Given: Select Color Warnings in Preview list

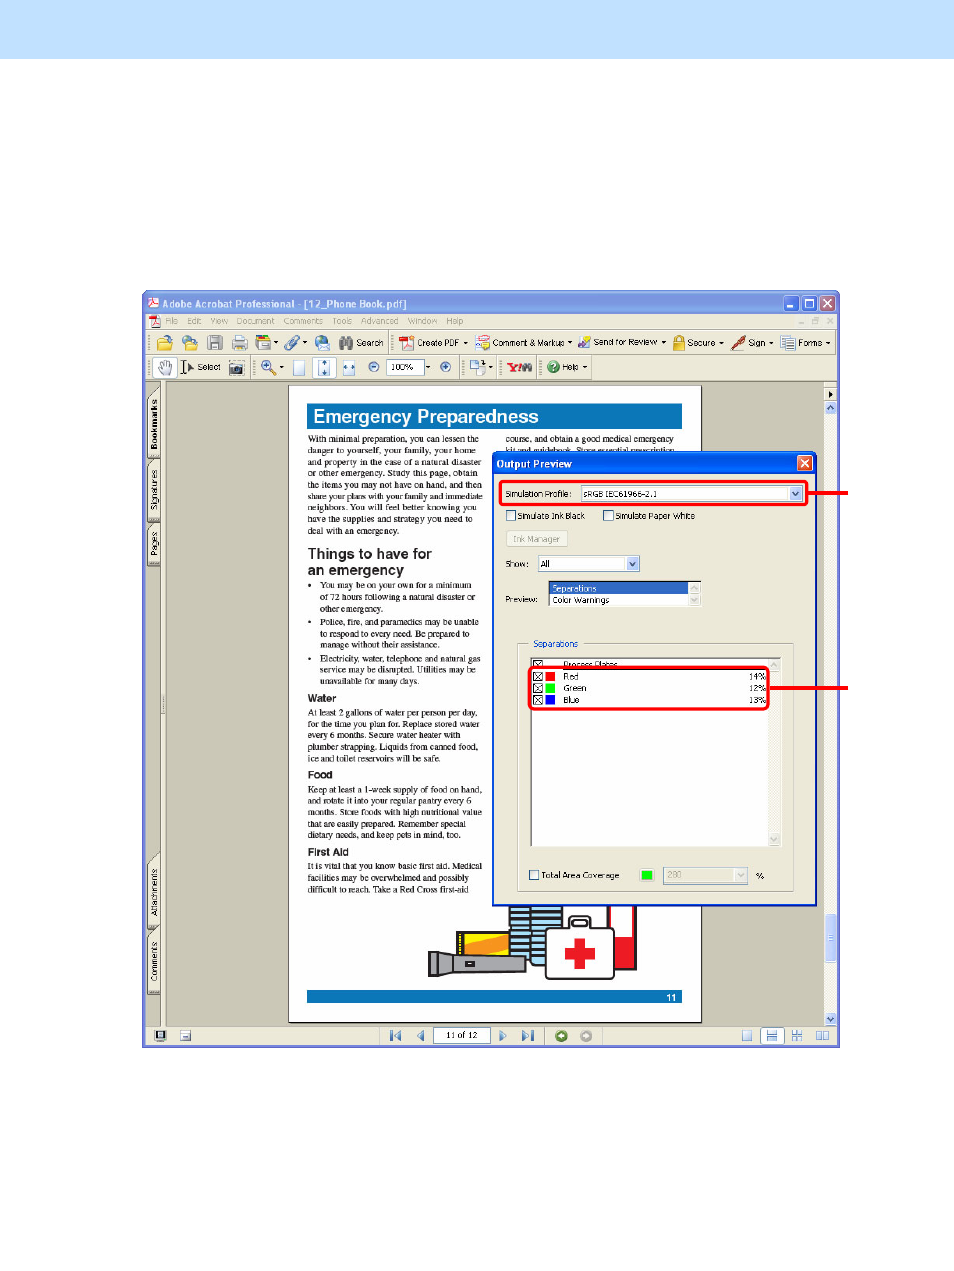Looking at the screenshot, I should pyautogui.click(x=619, y=600).
